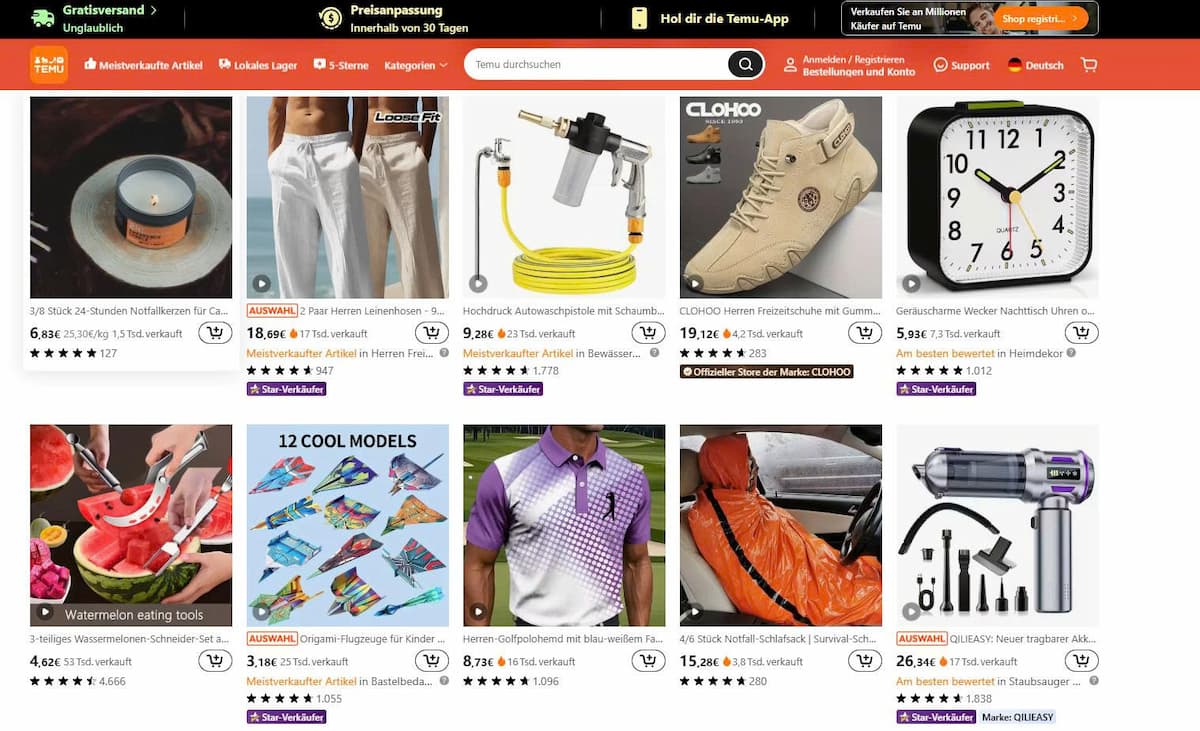Add the alarm clock to cart
This screenshot has height=731, width=1200.
[1081, 333]
